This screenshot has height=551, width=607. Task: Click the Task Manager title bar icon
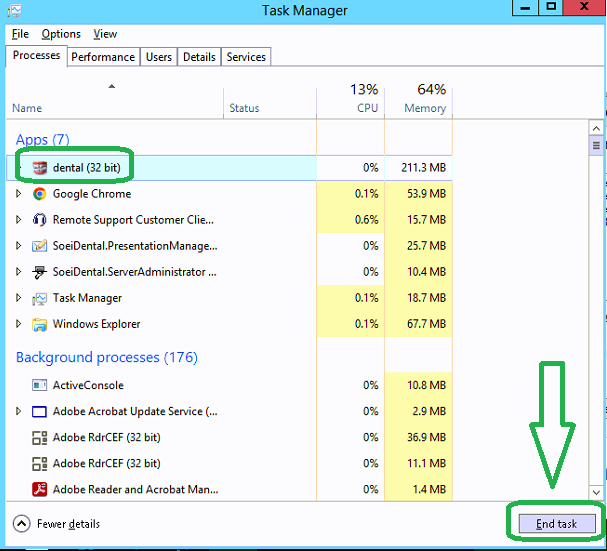click(14, 10)
